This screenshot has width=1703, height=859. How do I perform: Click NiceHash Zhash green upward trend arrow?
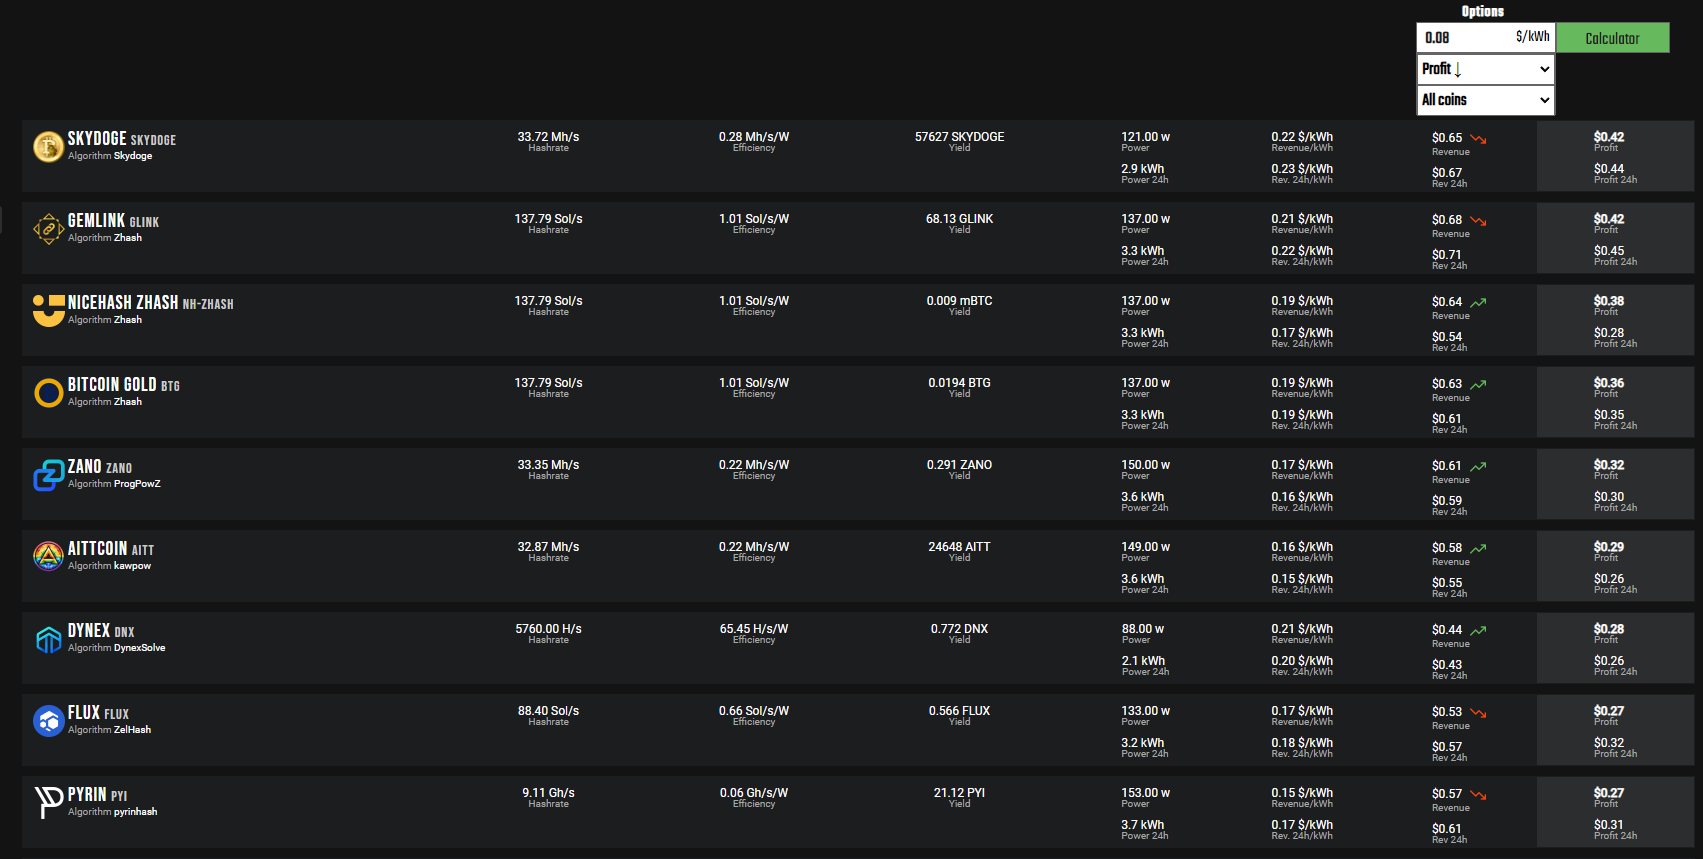(x=1478, y=302)
